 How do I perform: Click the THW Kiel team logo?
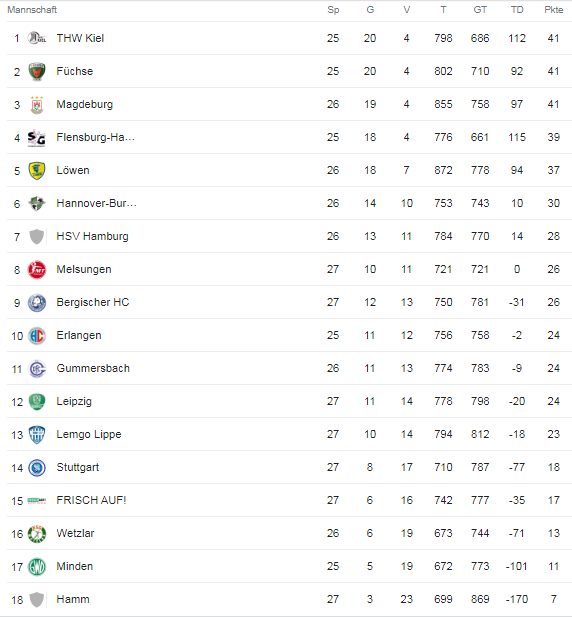coord(37,38)
